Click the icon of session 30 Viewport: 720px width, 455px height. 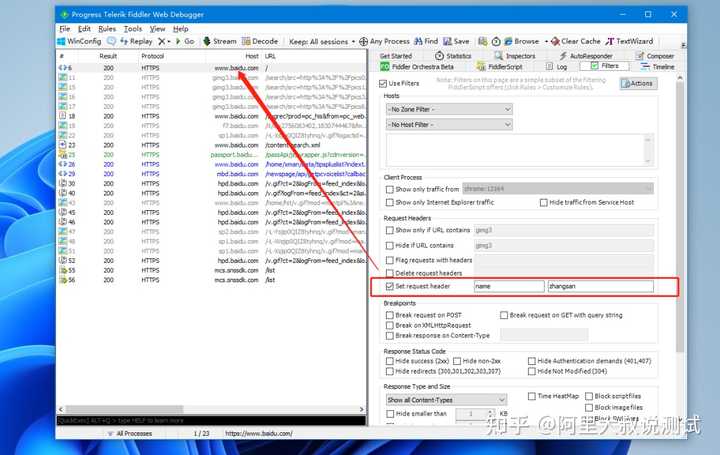coord(62,184)
